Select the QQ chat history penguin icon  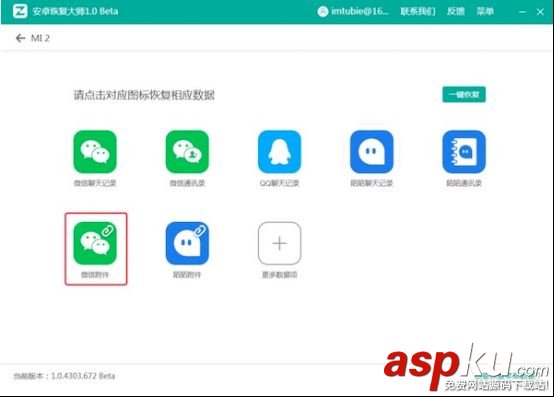click(279, 152)
